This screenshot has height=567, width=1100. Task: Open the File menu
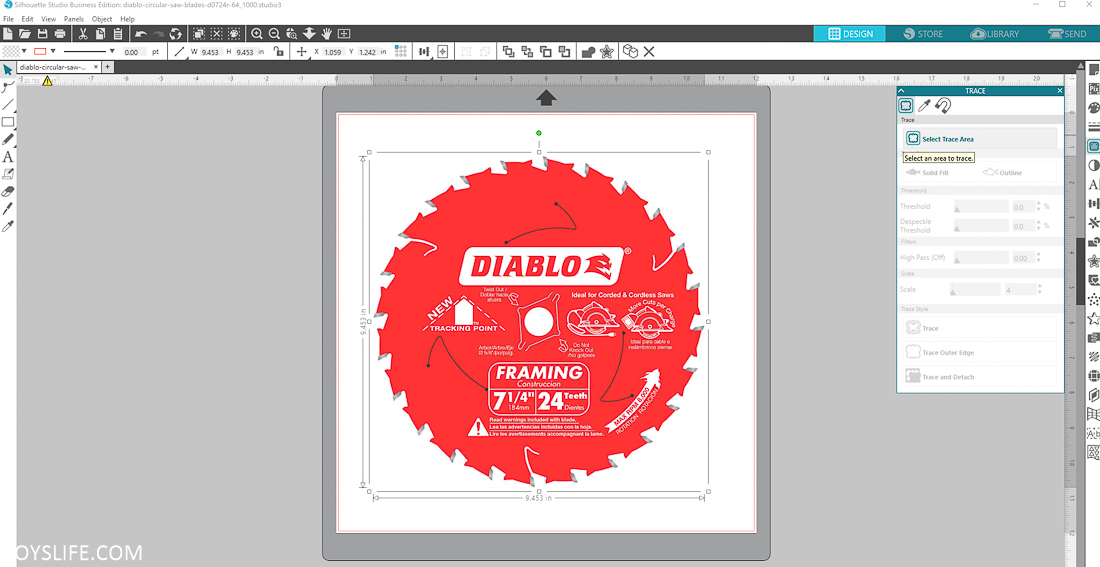pos(8,19)
